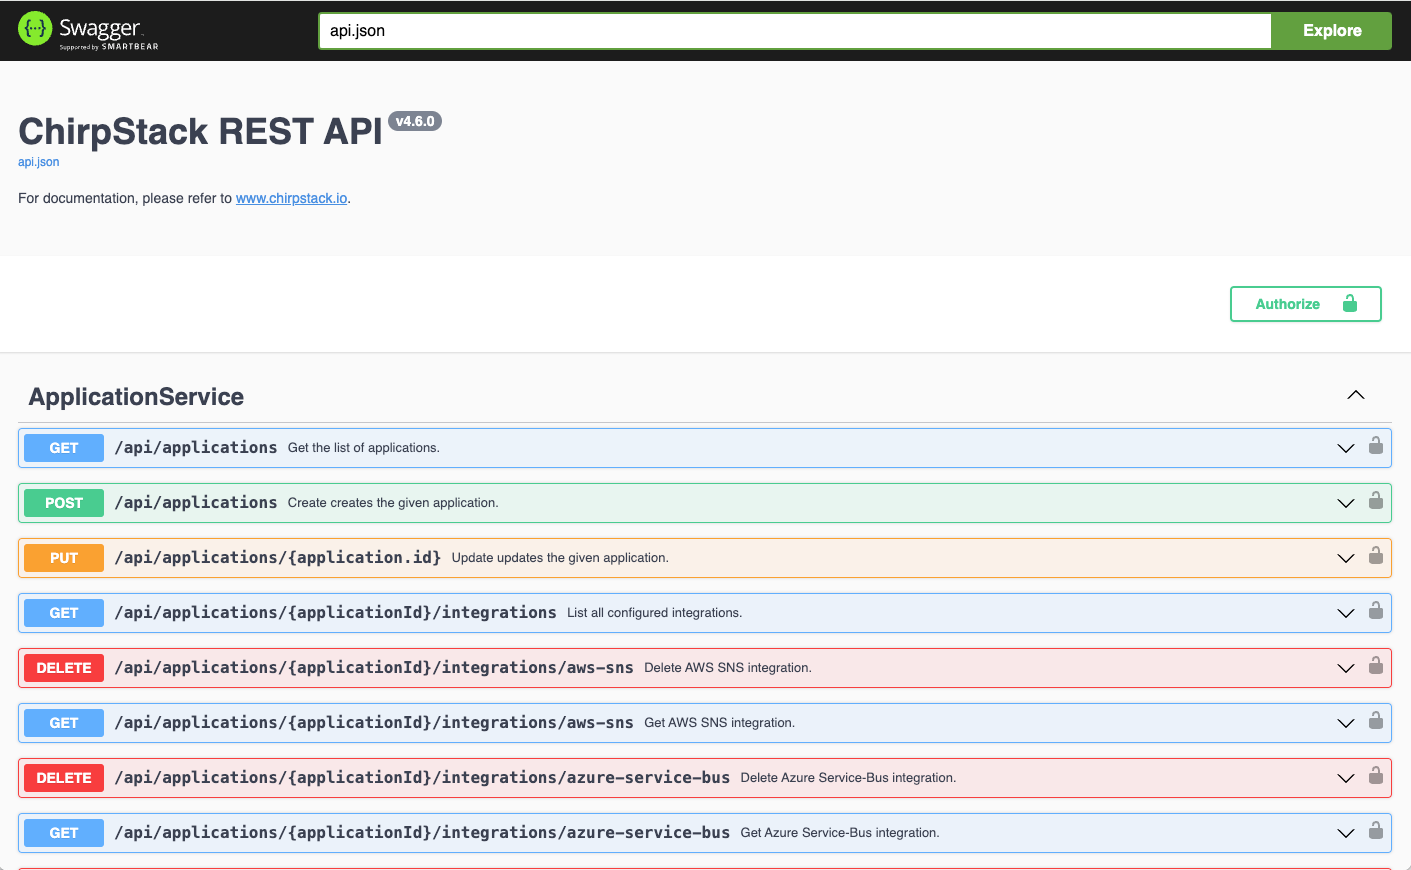
Task: Expand Get Azure Service-Bus integration chevron
Action: pyautogui.click(x=1346, y=833)
